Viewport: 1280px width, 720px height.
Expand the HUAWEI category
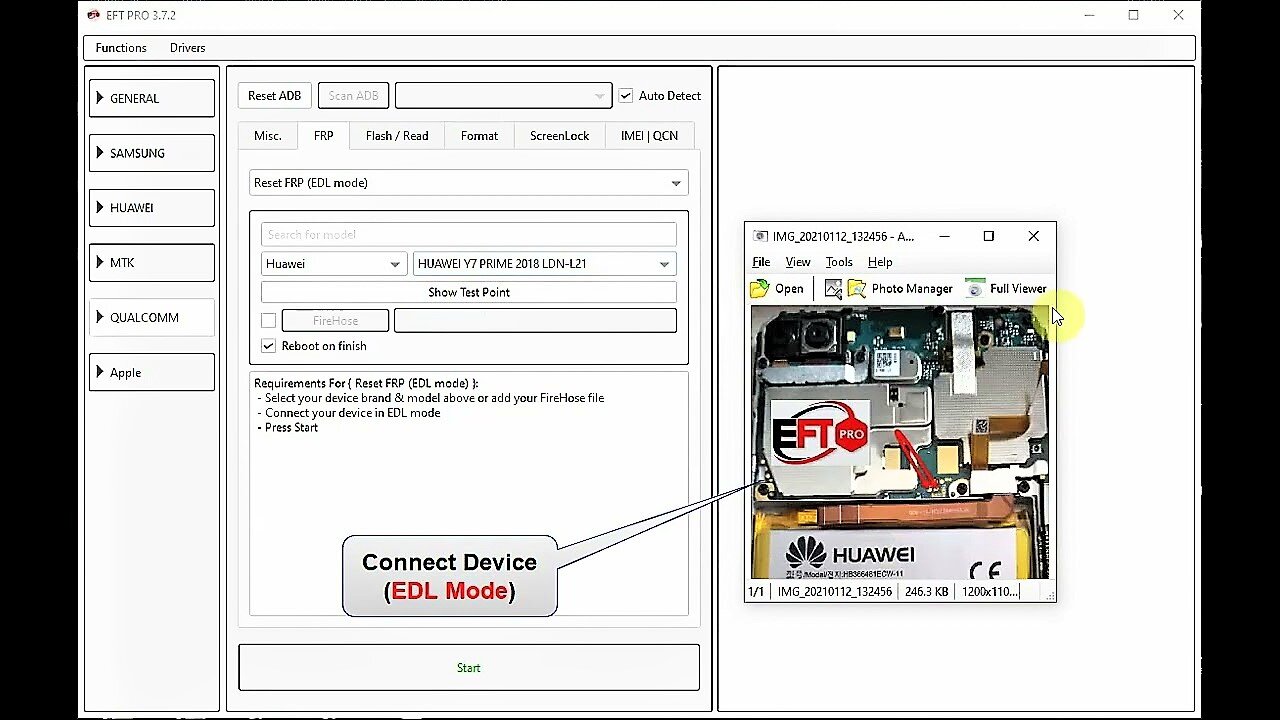152,208
